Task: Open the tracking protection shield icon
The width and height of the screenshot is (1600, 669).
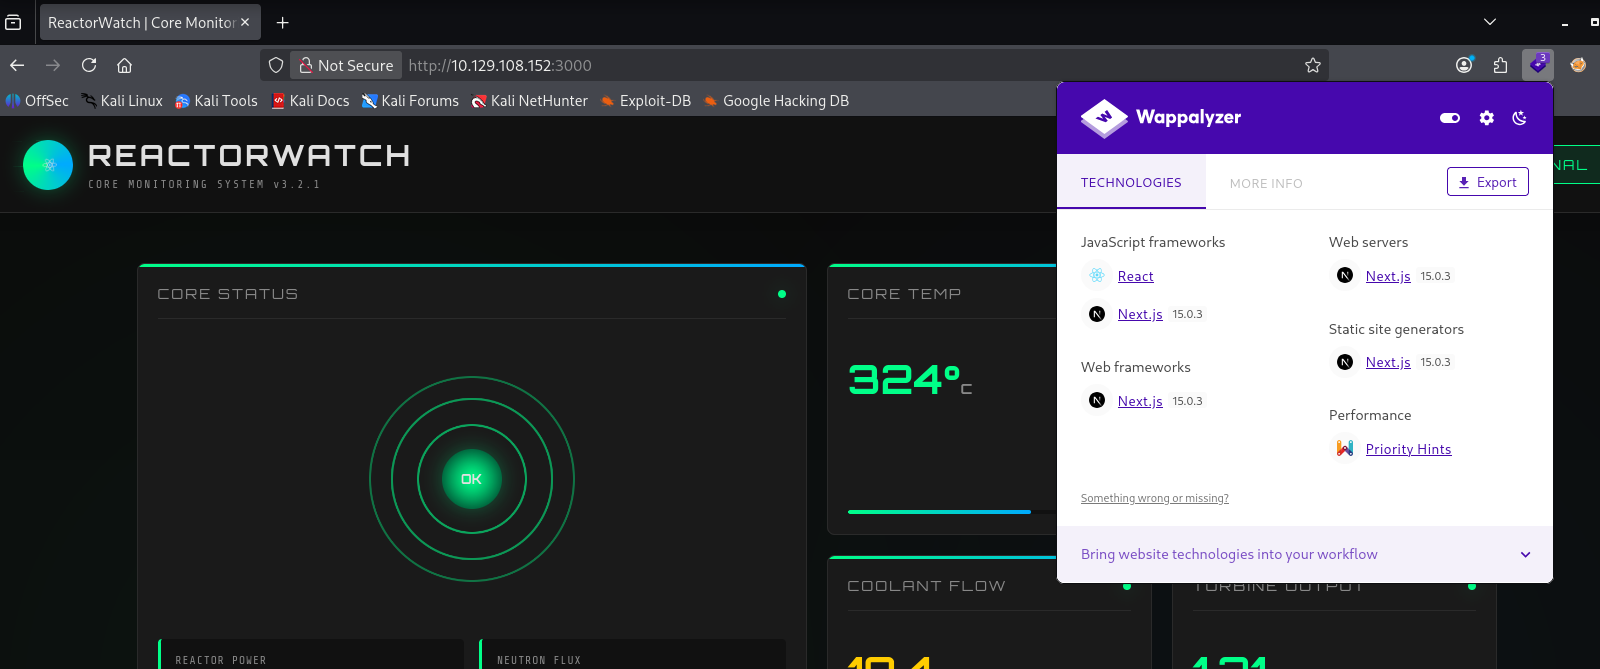Action: click(276, 65)
